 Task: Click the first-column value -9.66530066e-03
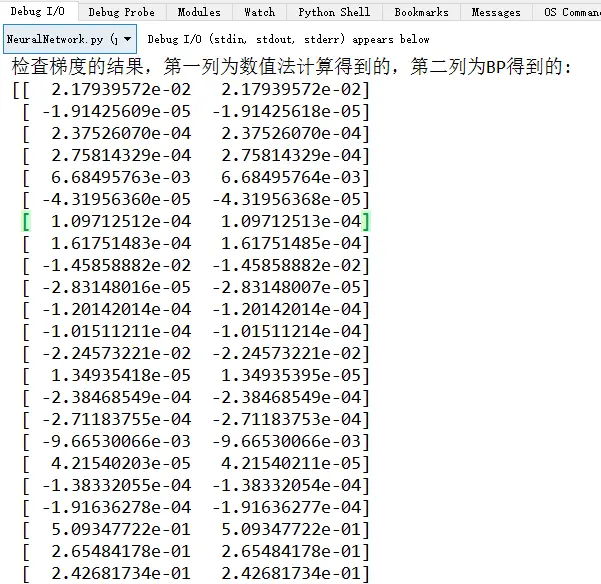116,441
